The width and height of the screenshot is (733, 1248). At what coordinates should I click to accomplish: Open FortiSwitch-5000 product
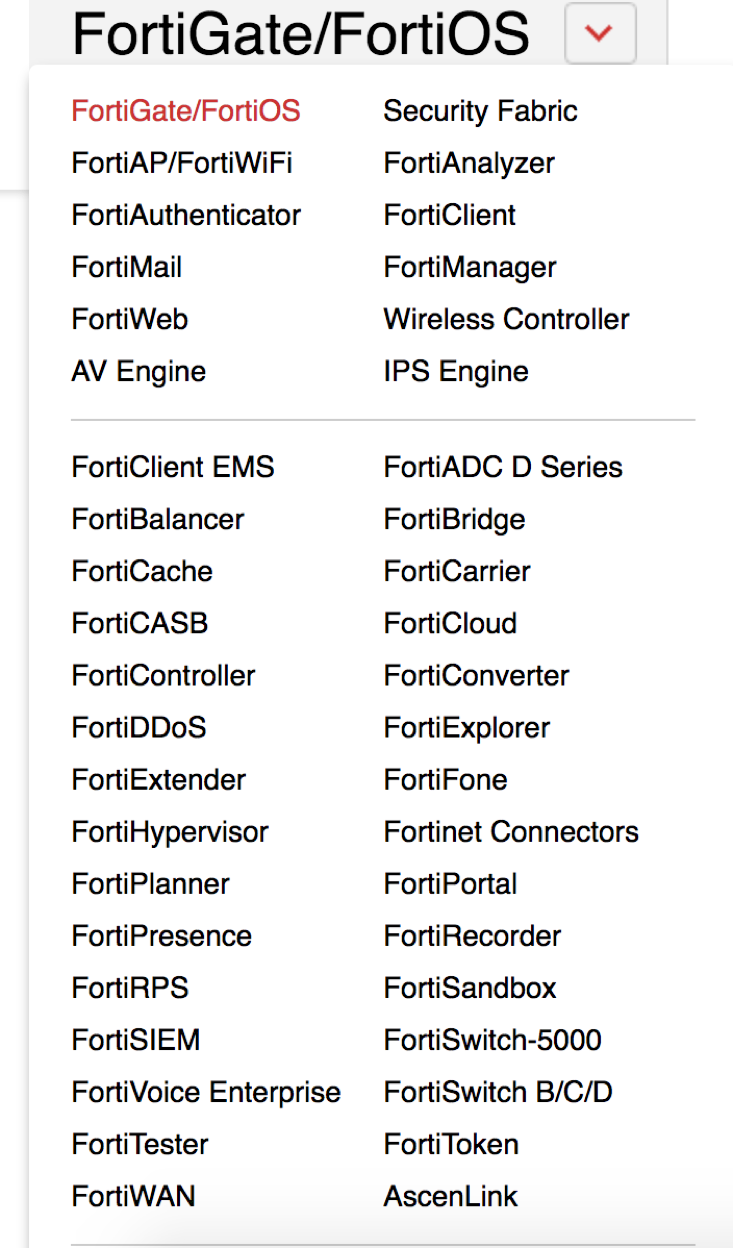[x=492, y=1040]
